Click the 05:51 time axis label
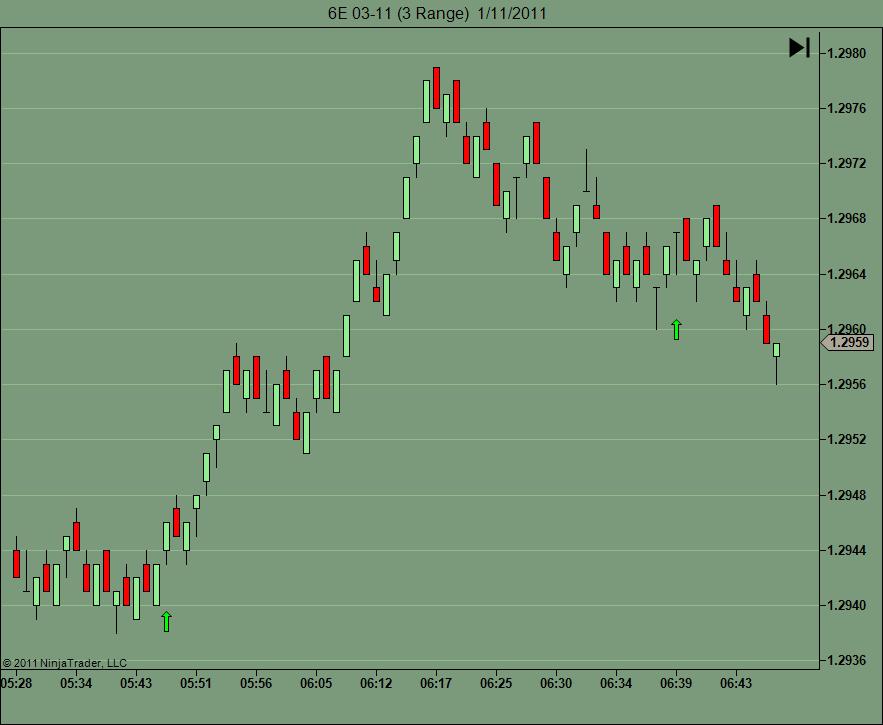Viewport: 883px width, 725px height. [196, 683]
